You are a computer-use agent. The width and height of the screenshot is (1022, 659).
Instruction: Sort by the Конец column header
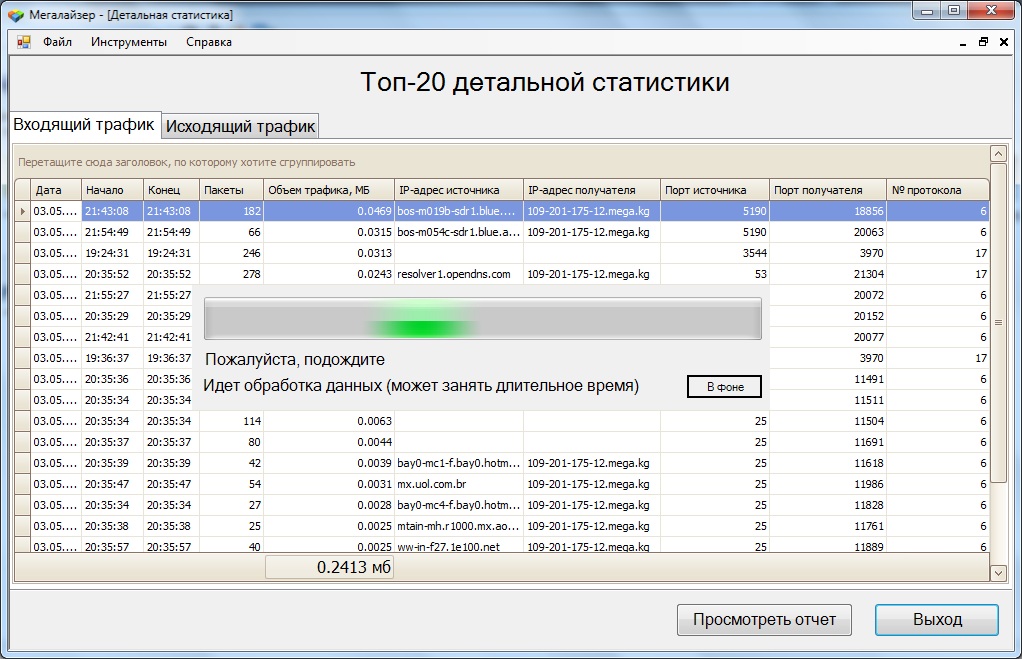(171, 190)
